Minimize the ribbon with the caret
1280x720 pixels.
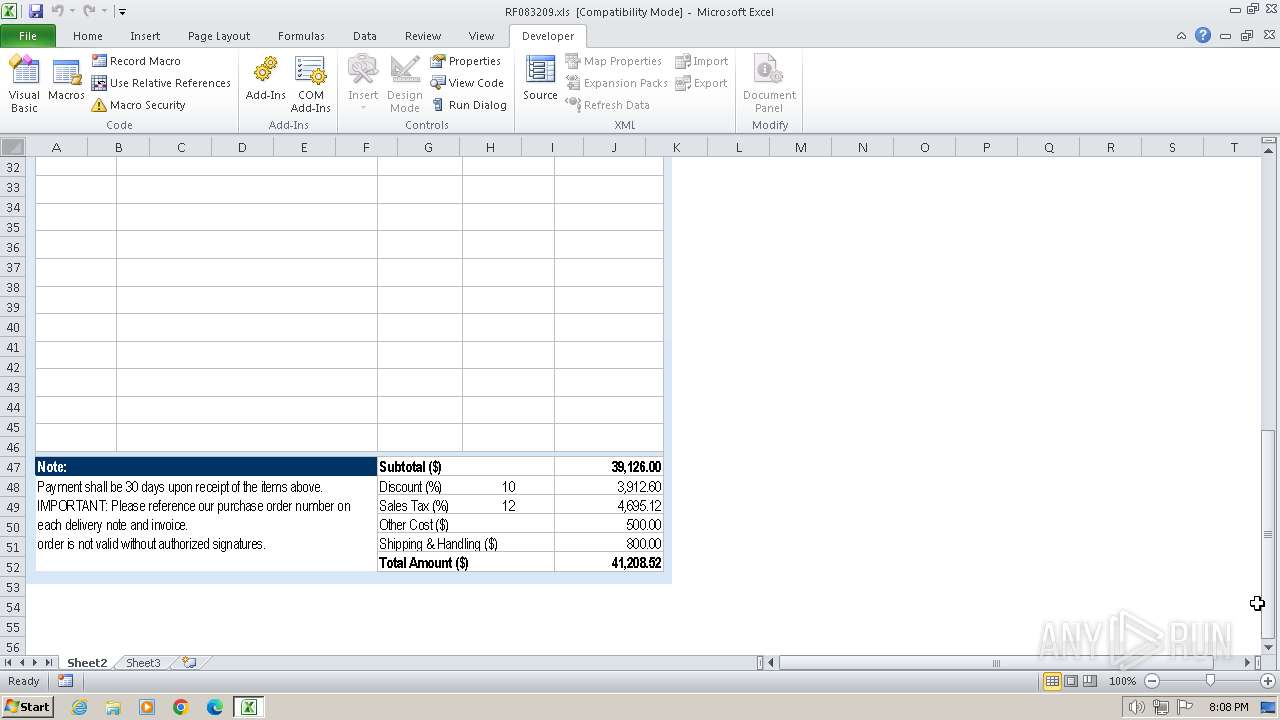click(x=1181, y=36)
